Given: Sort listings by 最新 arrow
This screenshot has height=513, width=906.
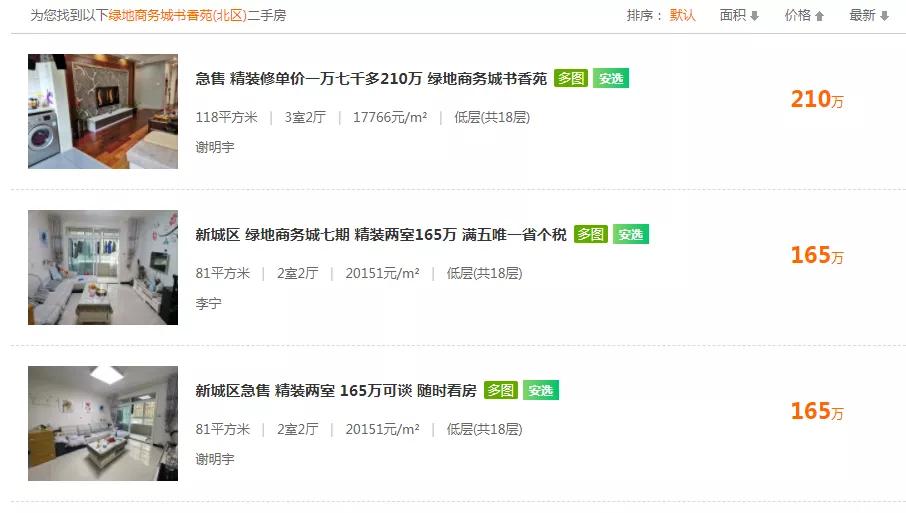Looking at the screenshot, I should point(868,16).
